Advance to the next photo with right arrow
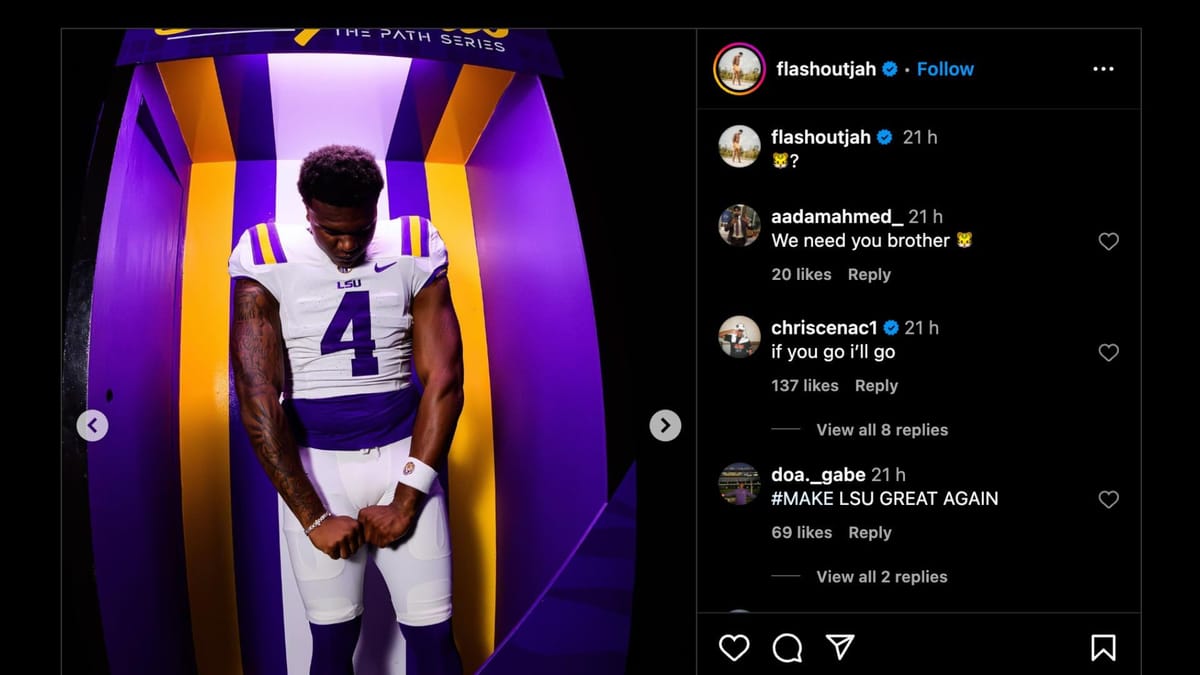Viewport: 1200px width, 675px height. point(664,425)
